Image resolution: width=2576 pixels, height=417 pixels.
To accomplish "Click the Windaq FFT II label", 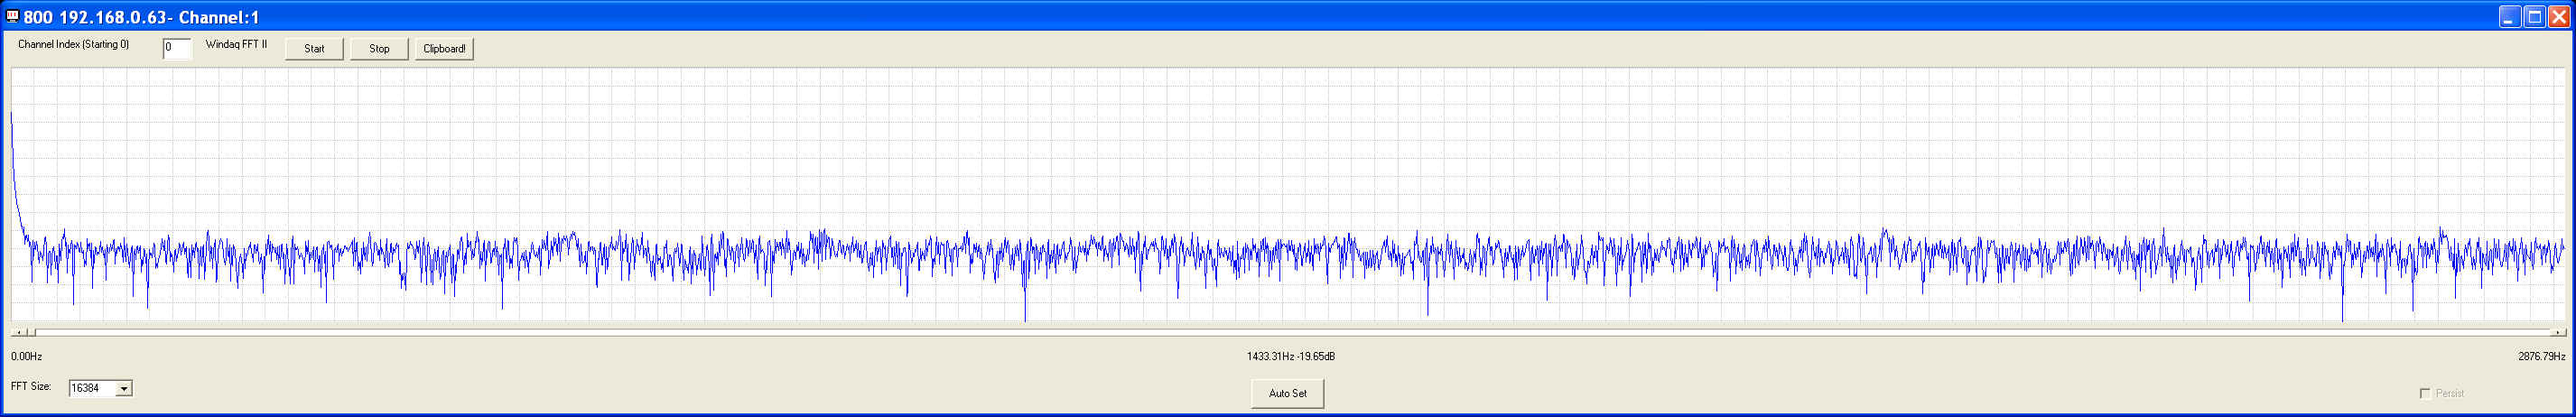I will (x=236, y=45).
